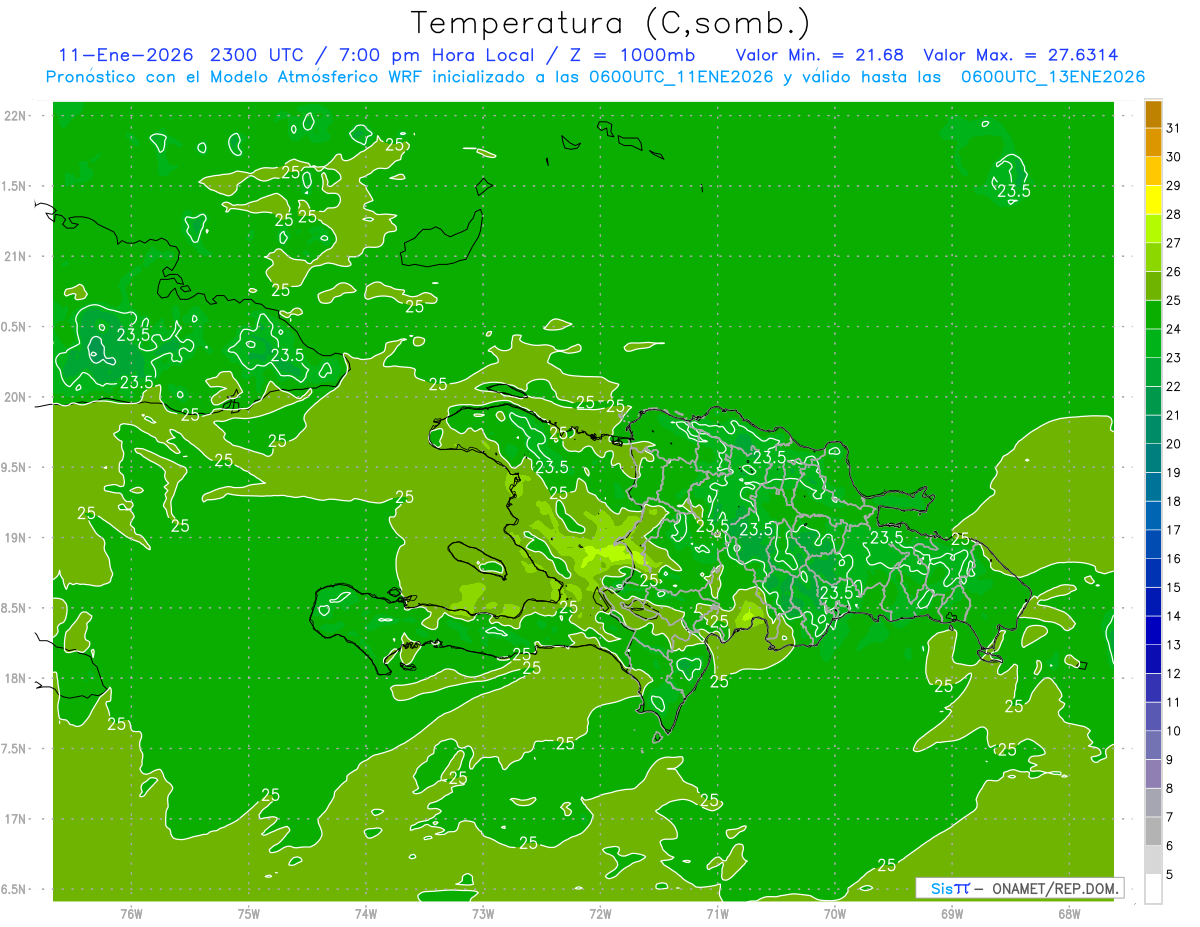The width and height of the screenshot is (1200, 927).
Task: Click the '76W' longitude axis label
Action: point(131,914)
